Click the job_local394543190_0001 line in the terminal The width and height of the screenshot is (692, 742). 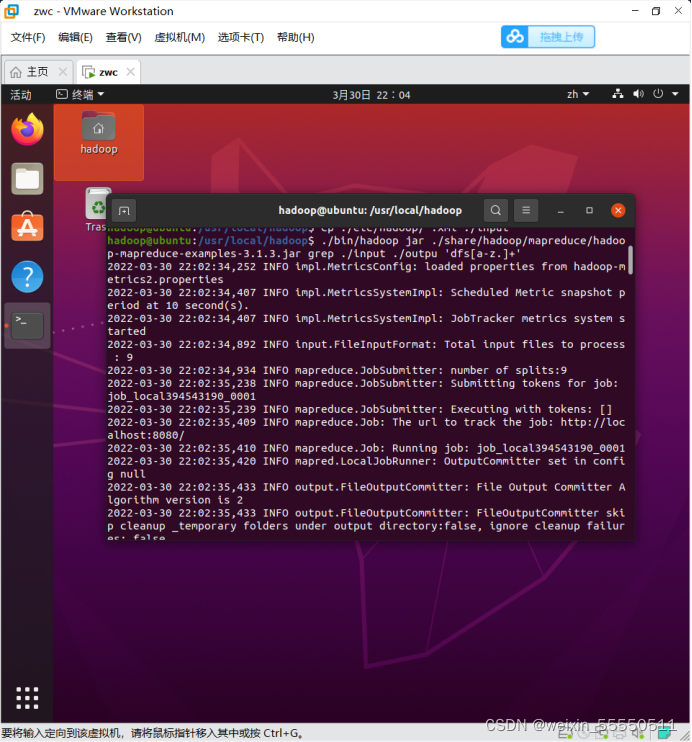click(181, 396)
